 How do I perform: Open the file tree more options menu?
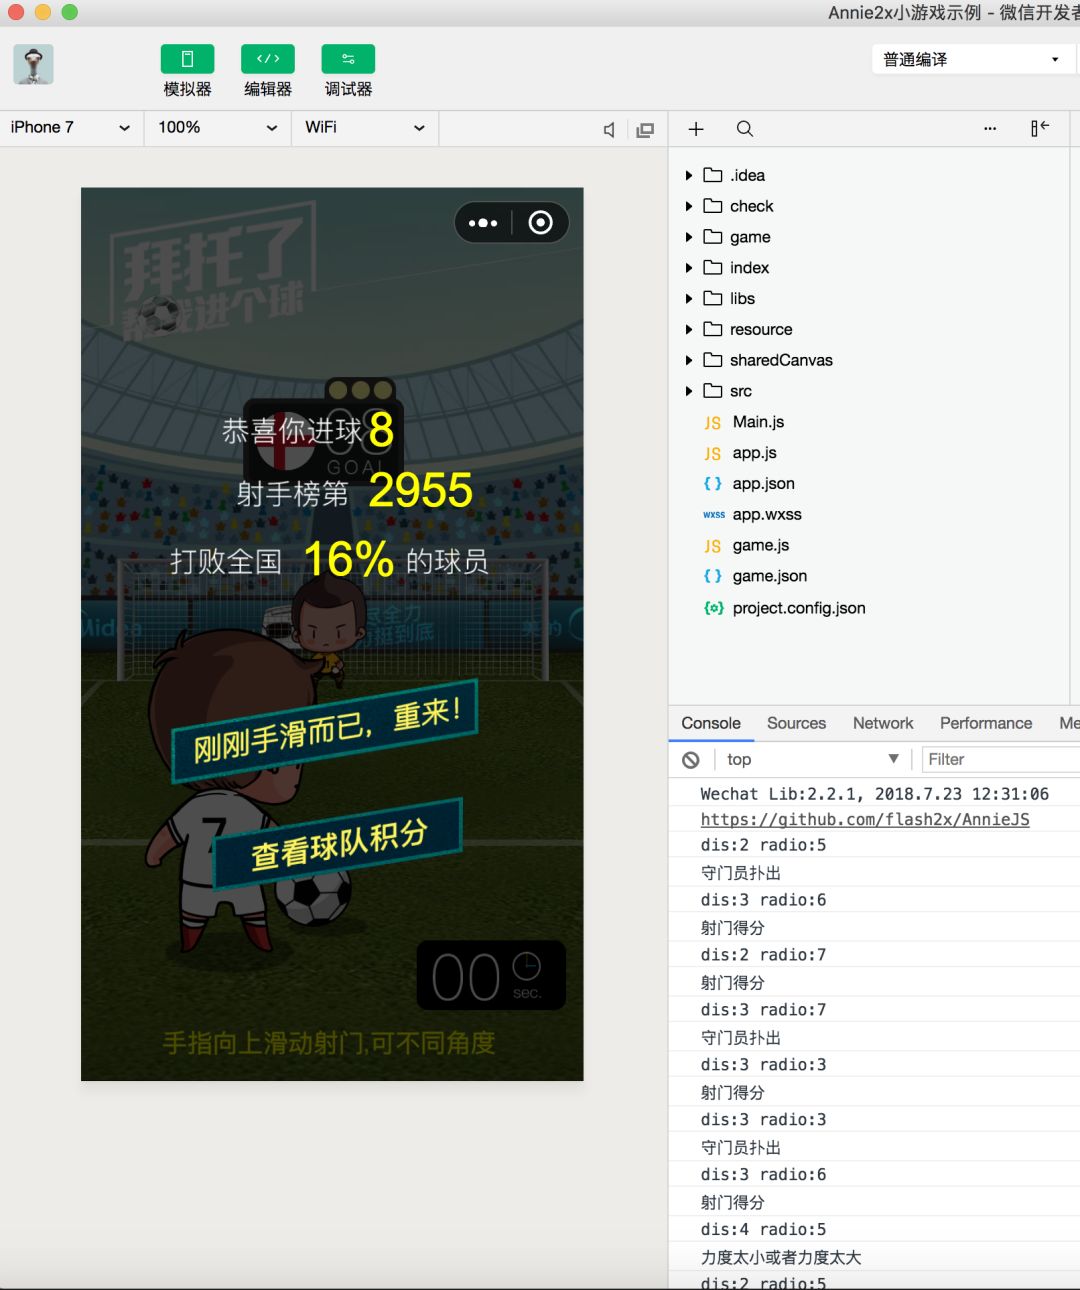990,128
